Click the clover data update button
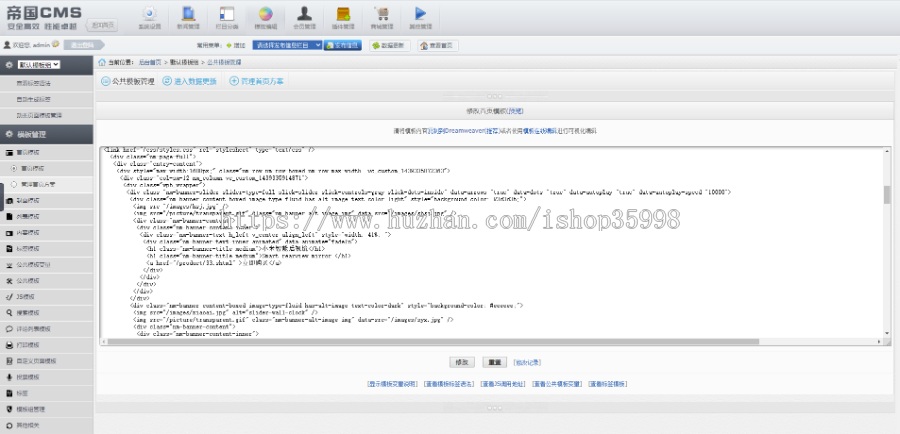Viewport: 900px width, 434px height. (390, 45)
